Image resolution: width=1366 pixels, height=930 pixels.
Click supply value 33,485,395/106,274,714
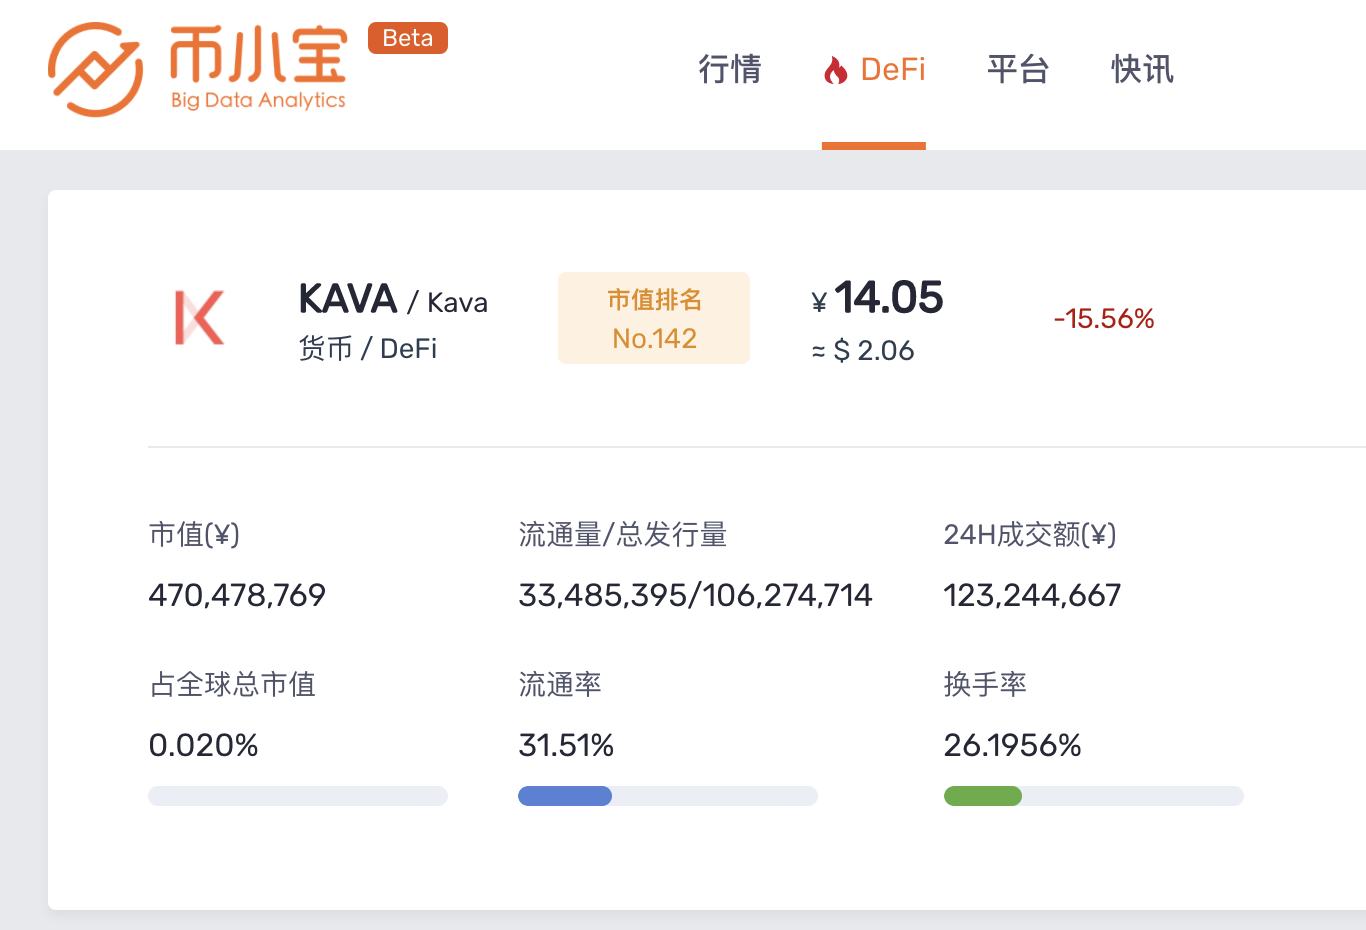[x=696, y=595]
